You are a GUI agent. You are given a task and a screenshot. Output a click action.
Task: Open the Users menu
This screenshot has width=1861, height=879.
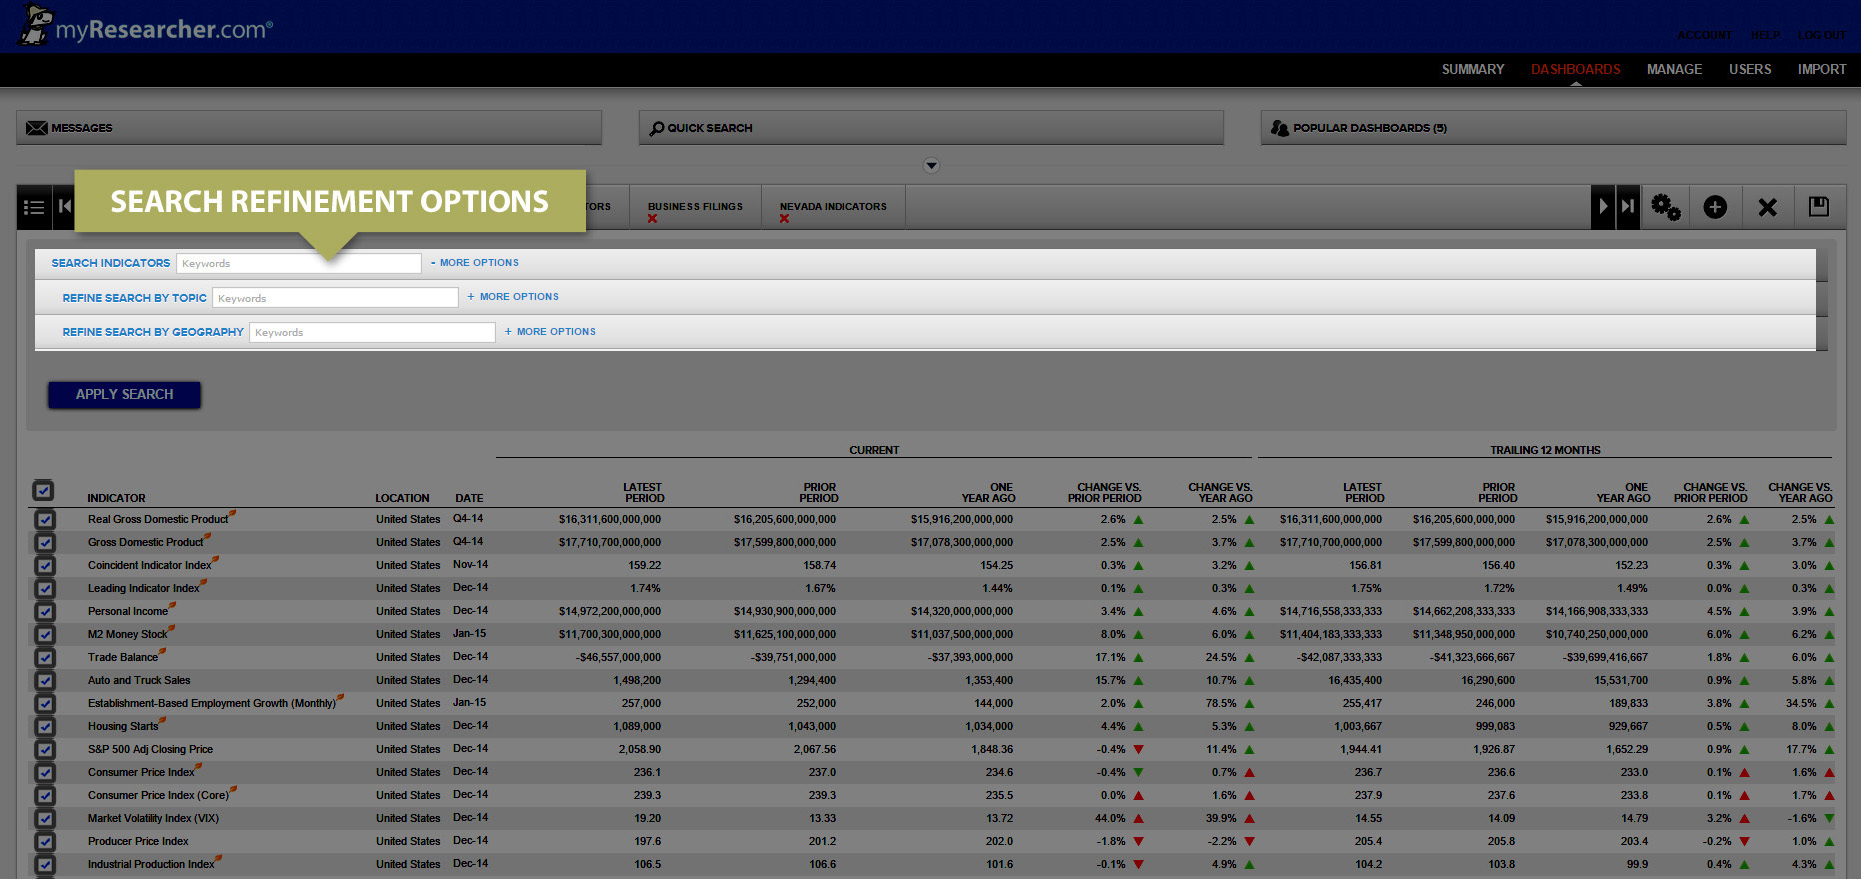(1750, 69)
